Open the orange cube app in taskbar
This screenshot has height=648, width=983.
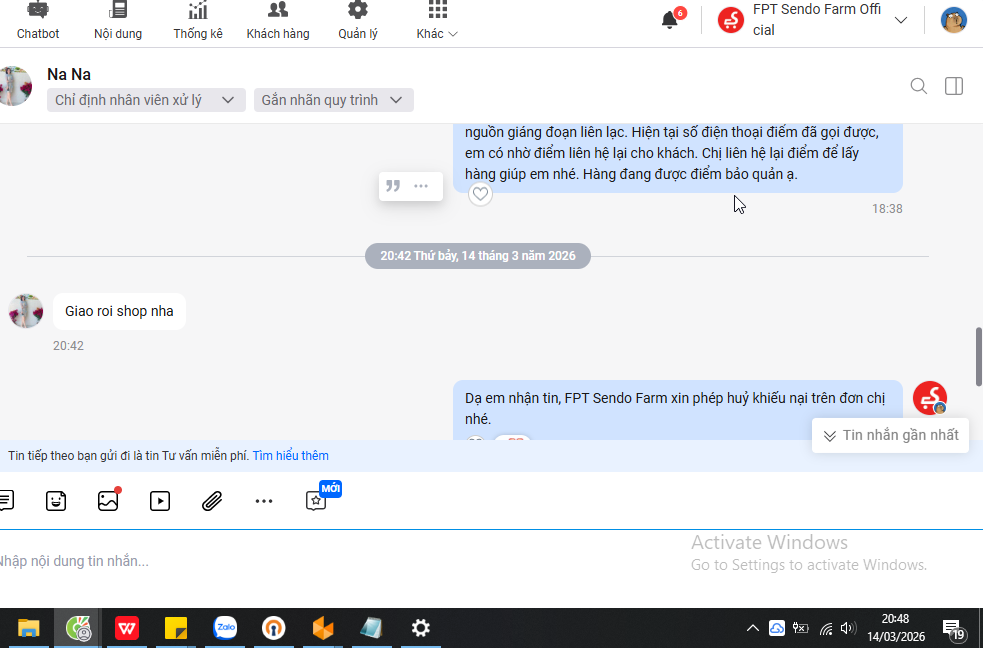(322, 628)
